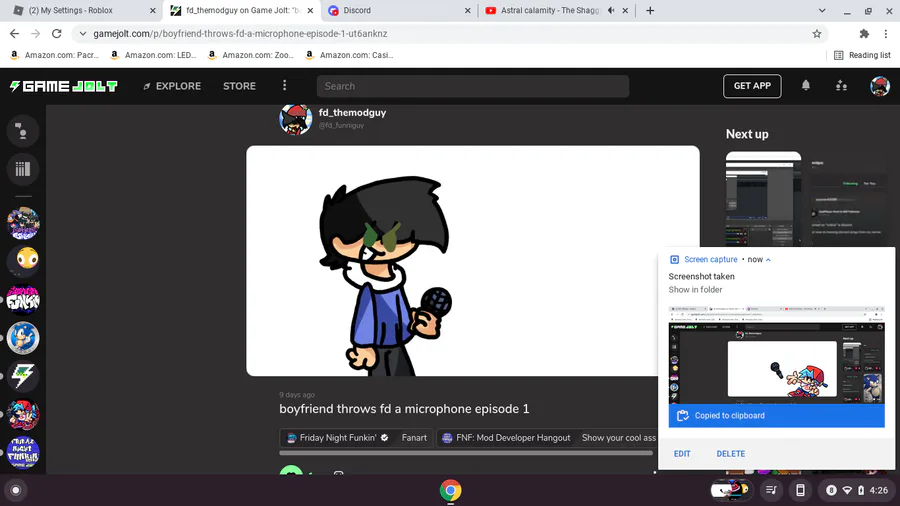Open the media controls shelf icon

(x=771, y=490)
